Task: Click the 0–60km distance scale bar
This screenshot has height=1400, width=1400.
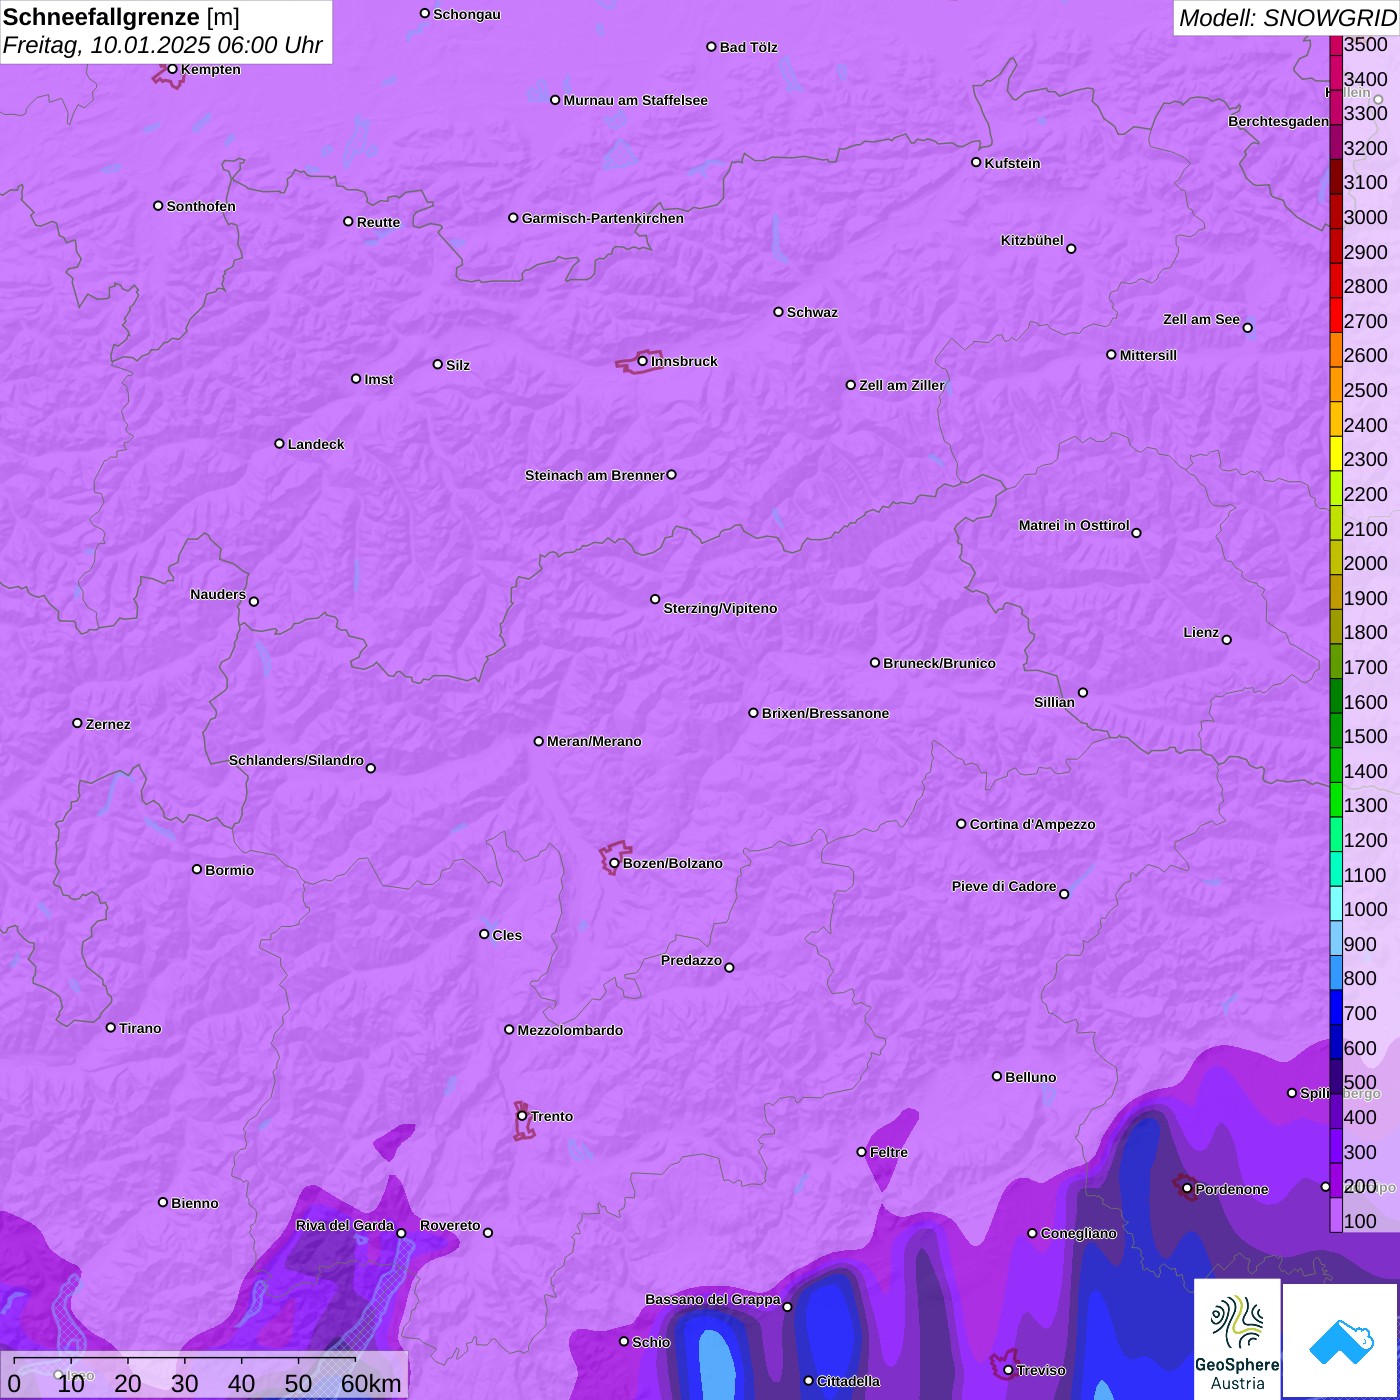Action: click(204, 1376)
